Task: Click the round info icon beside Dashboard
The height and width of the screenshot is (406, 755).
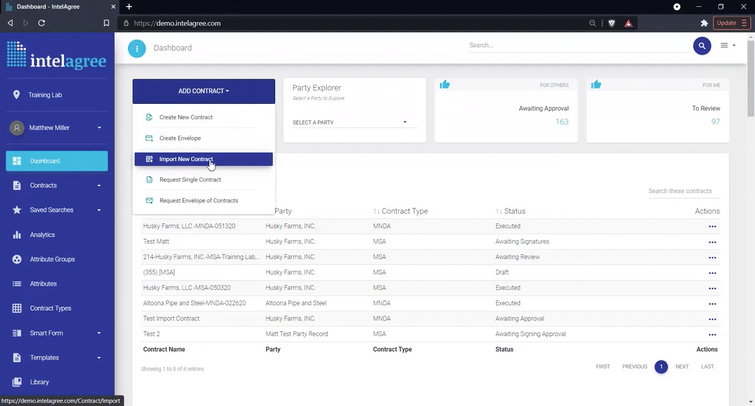Action: point(137,48)
